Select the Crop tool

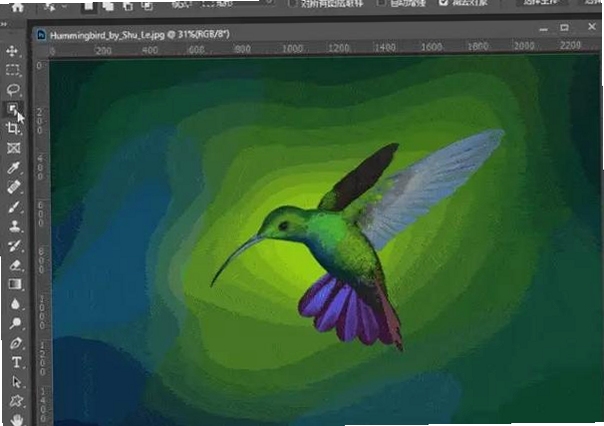tap(13, 128)
